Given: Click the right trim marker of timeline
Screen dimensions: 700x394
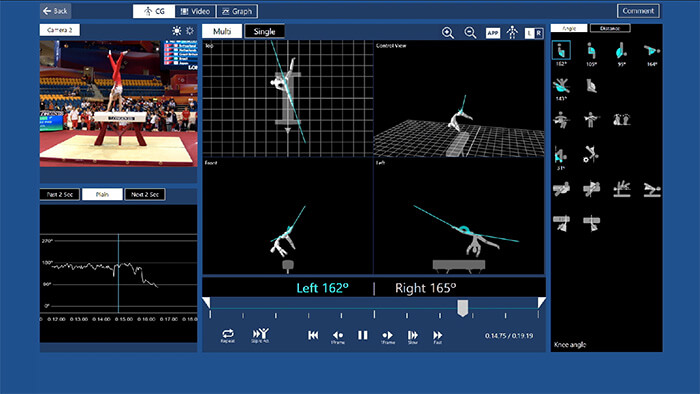Looking at the screenshot, I should 541,303.
